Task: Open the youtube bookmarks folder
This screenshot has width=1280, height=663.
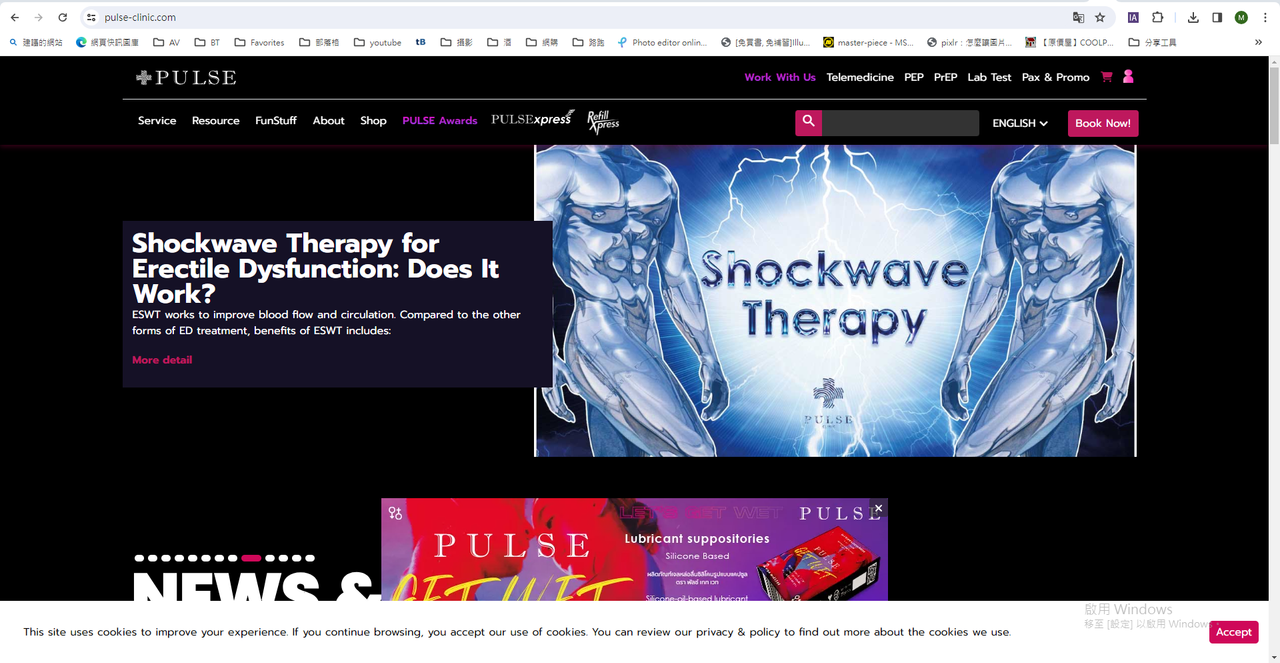Action: pos(378,42)
